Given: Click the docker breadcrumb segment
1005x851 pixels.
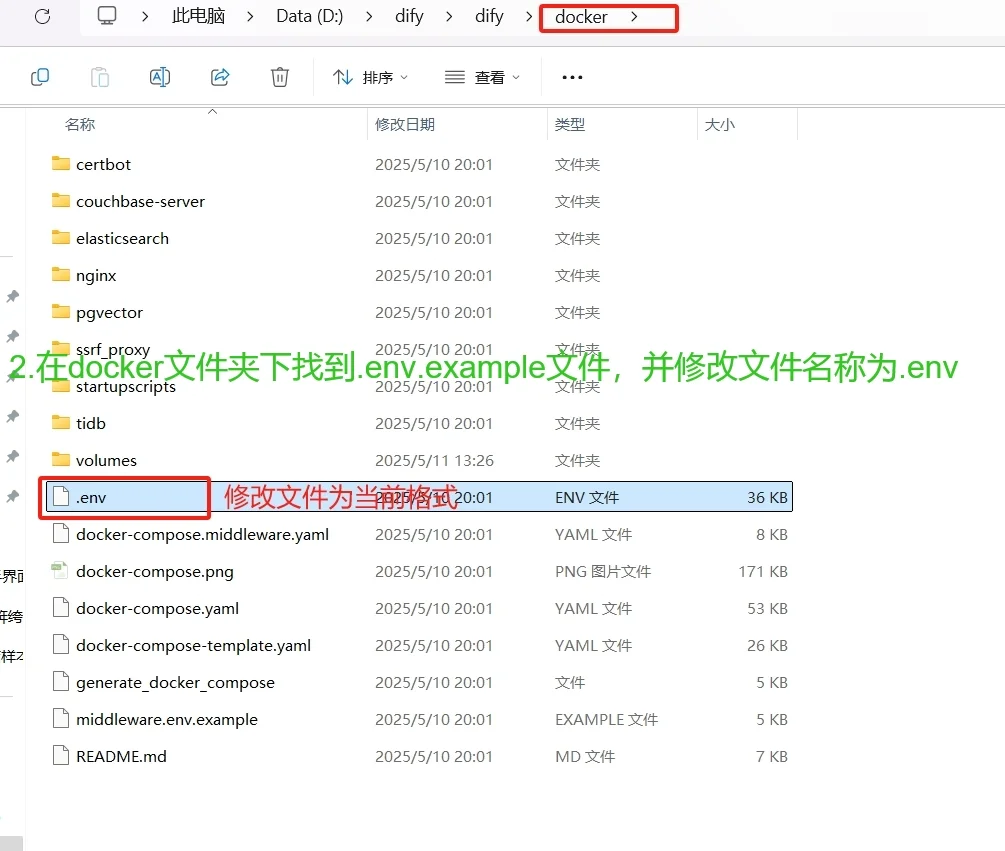Looking at the screenshot, I should [581, 17].
